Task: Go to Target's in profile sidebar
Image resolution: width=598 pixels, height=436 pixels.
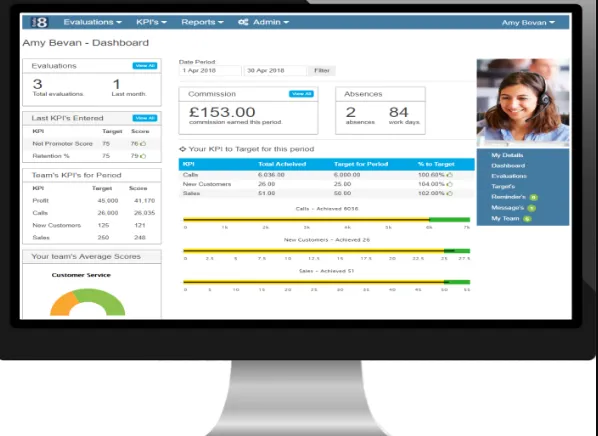Action: pyautogui.click(x=503, y=187)
